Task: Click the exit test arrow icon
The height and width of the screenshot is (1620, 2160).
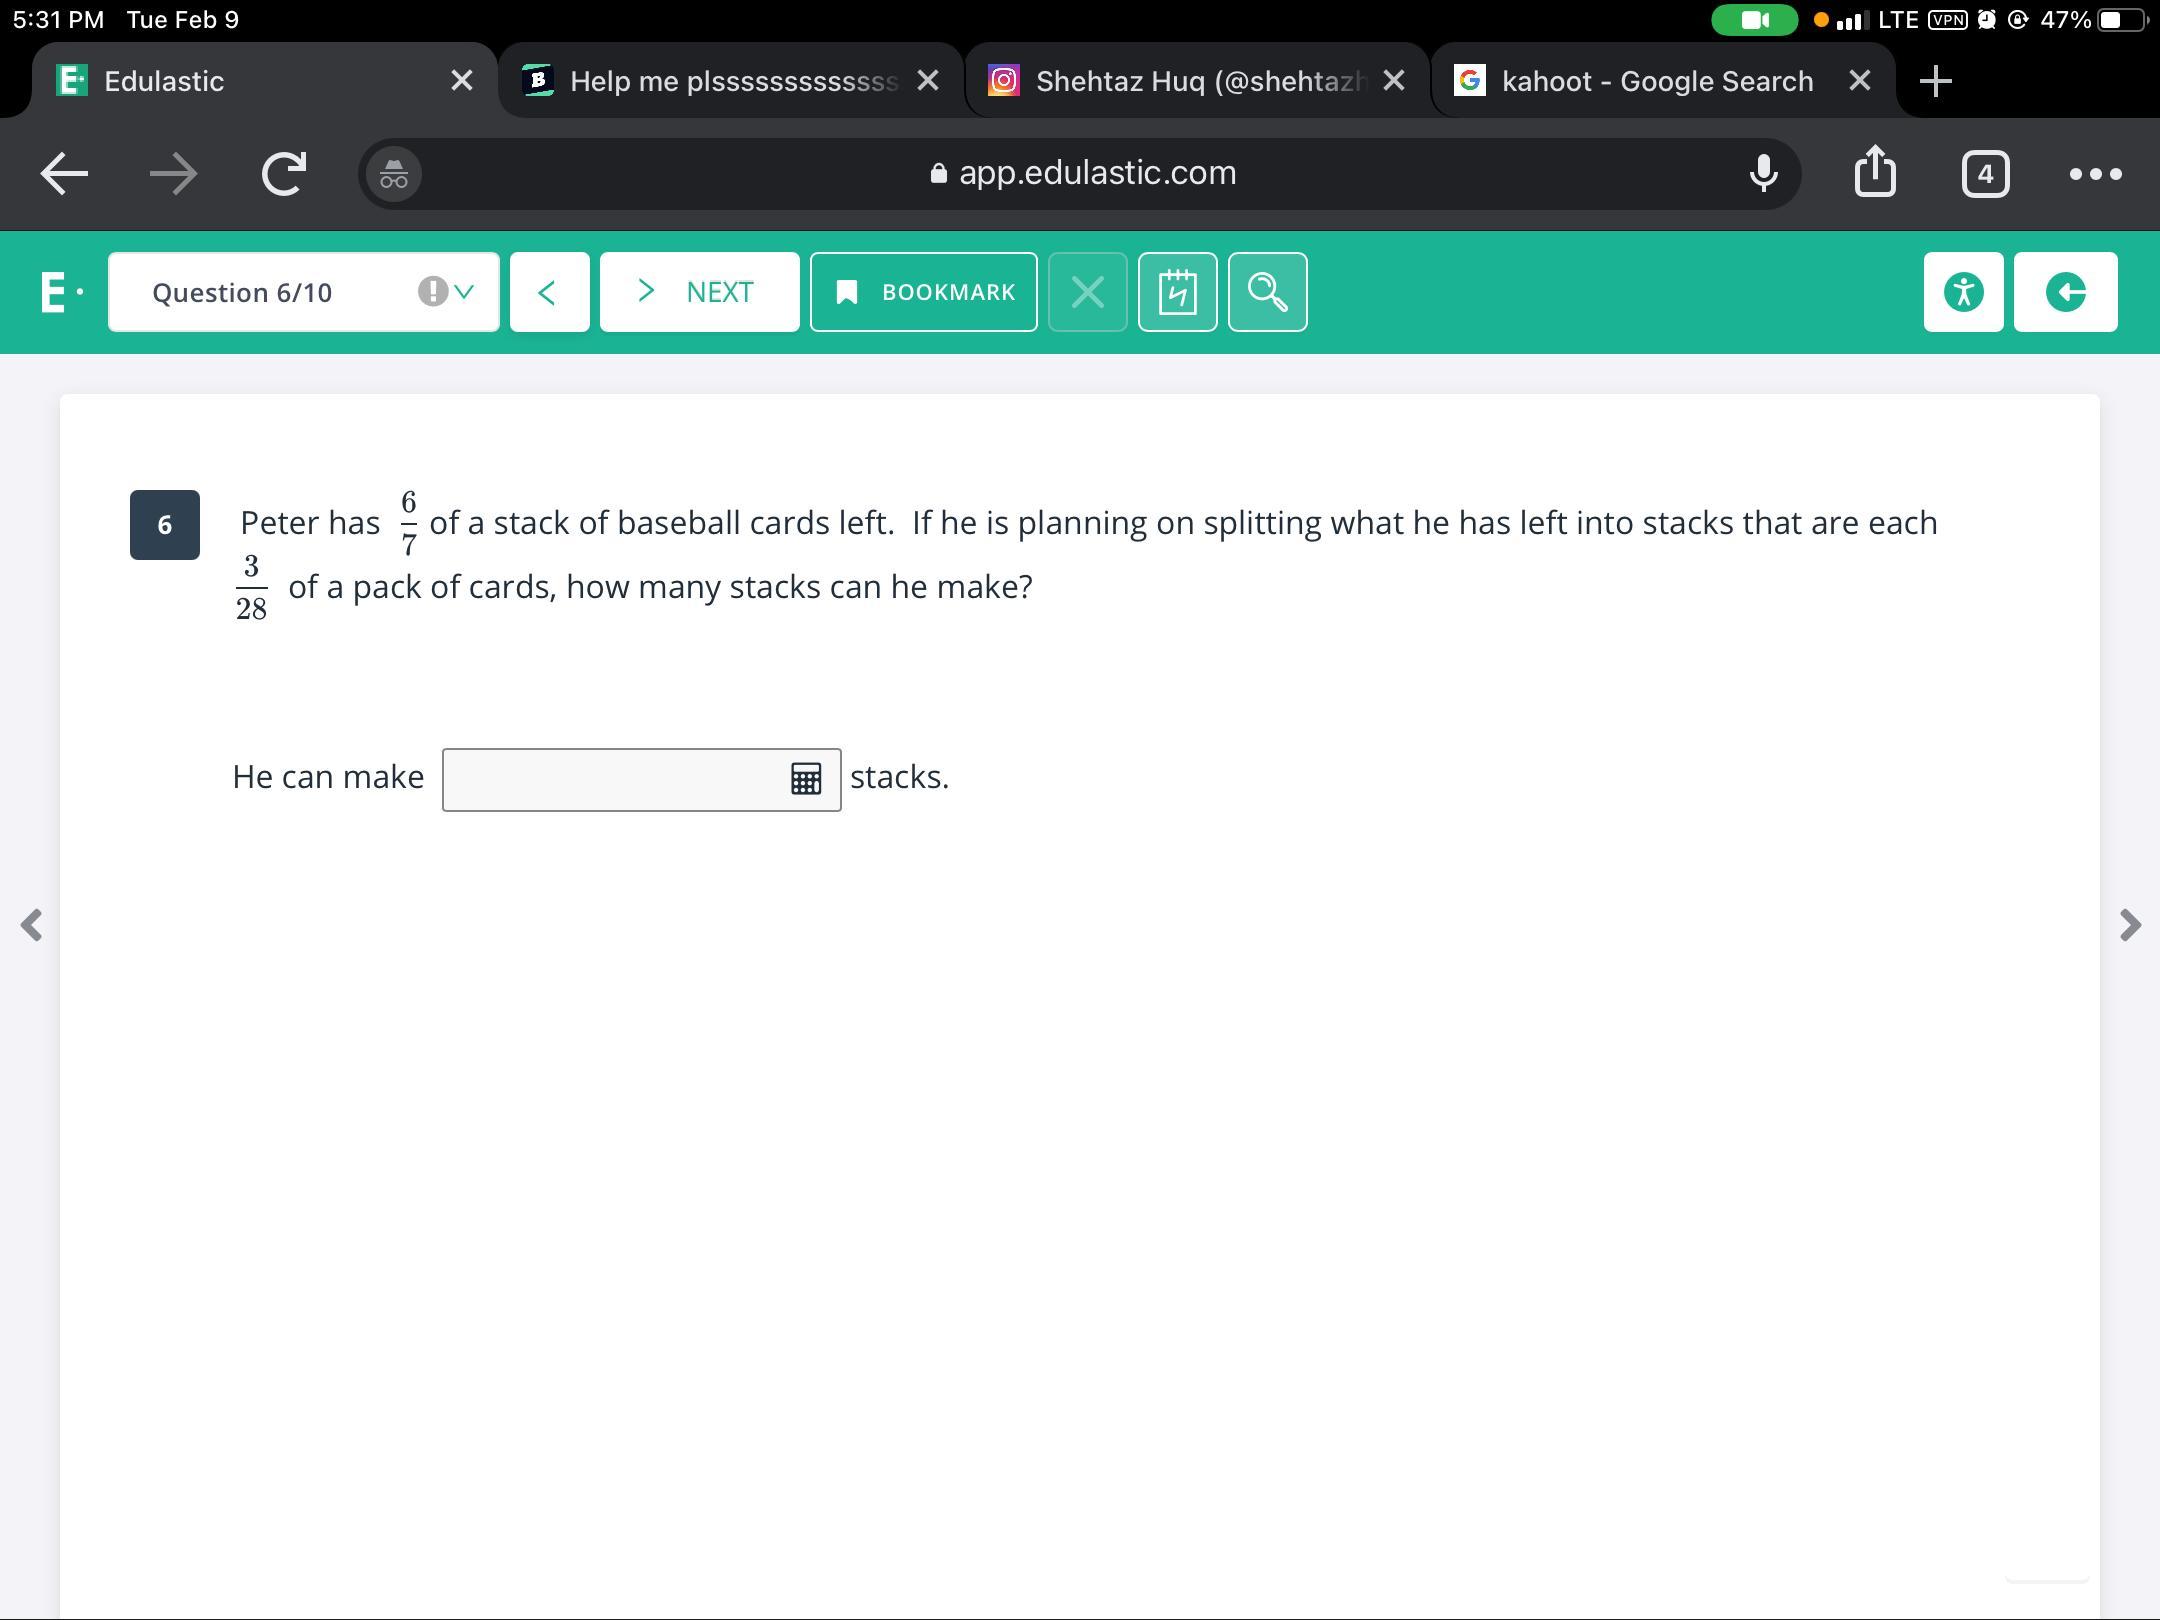Action: point(2065,292)
